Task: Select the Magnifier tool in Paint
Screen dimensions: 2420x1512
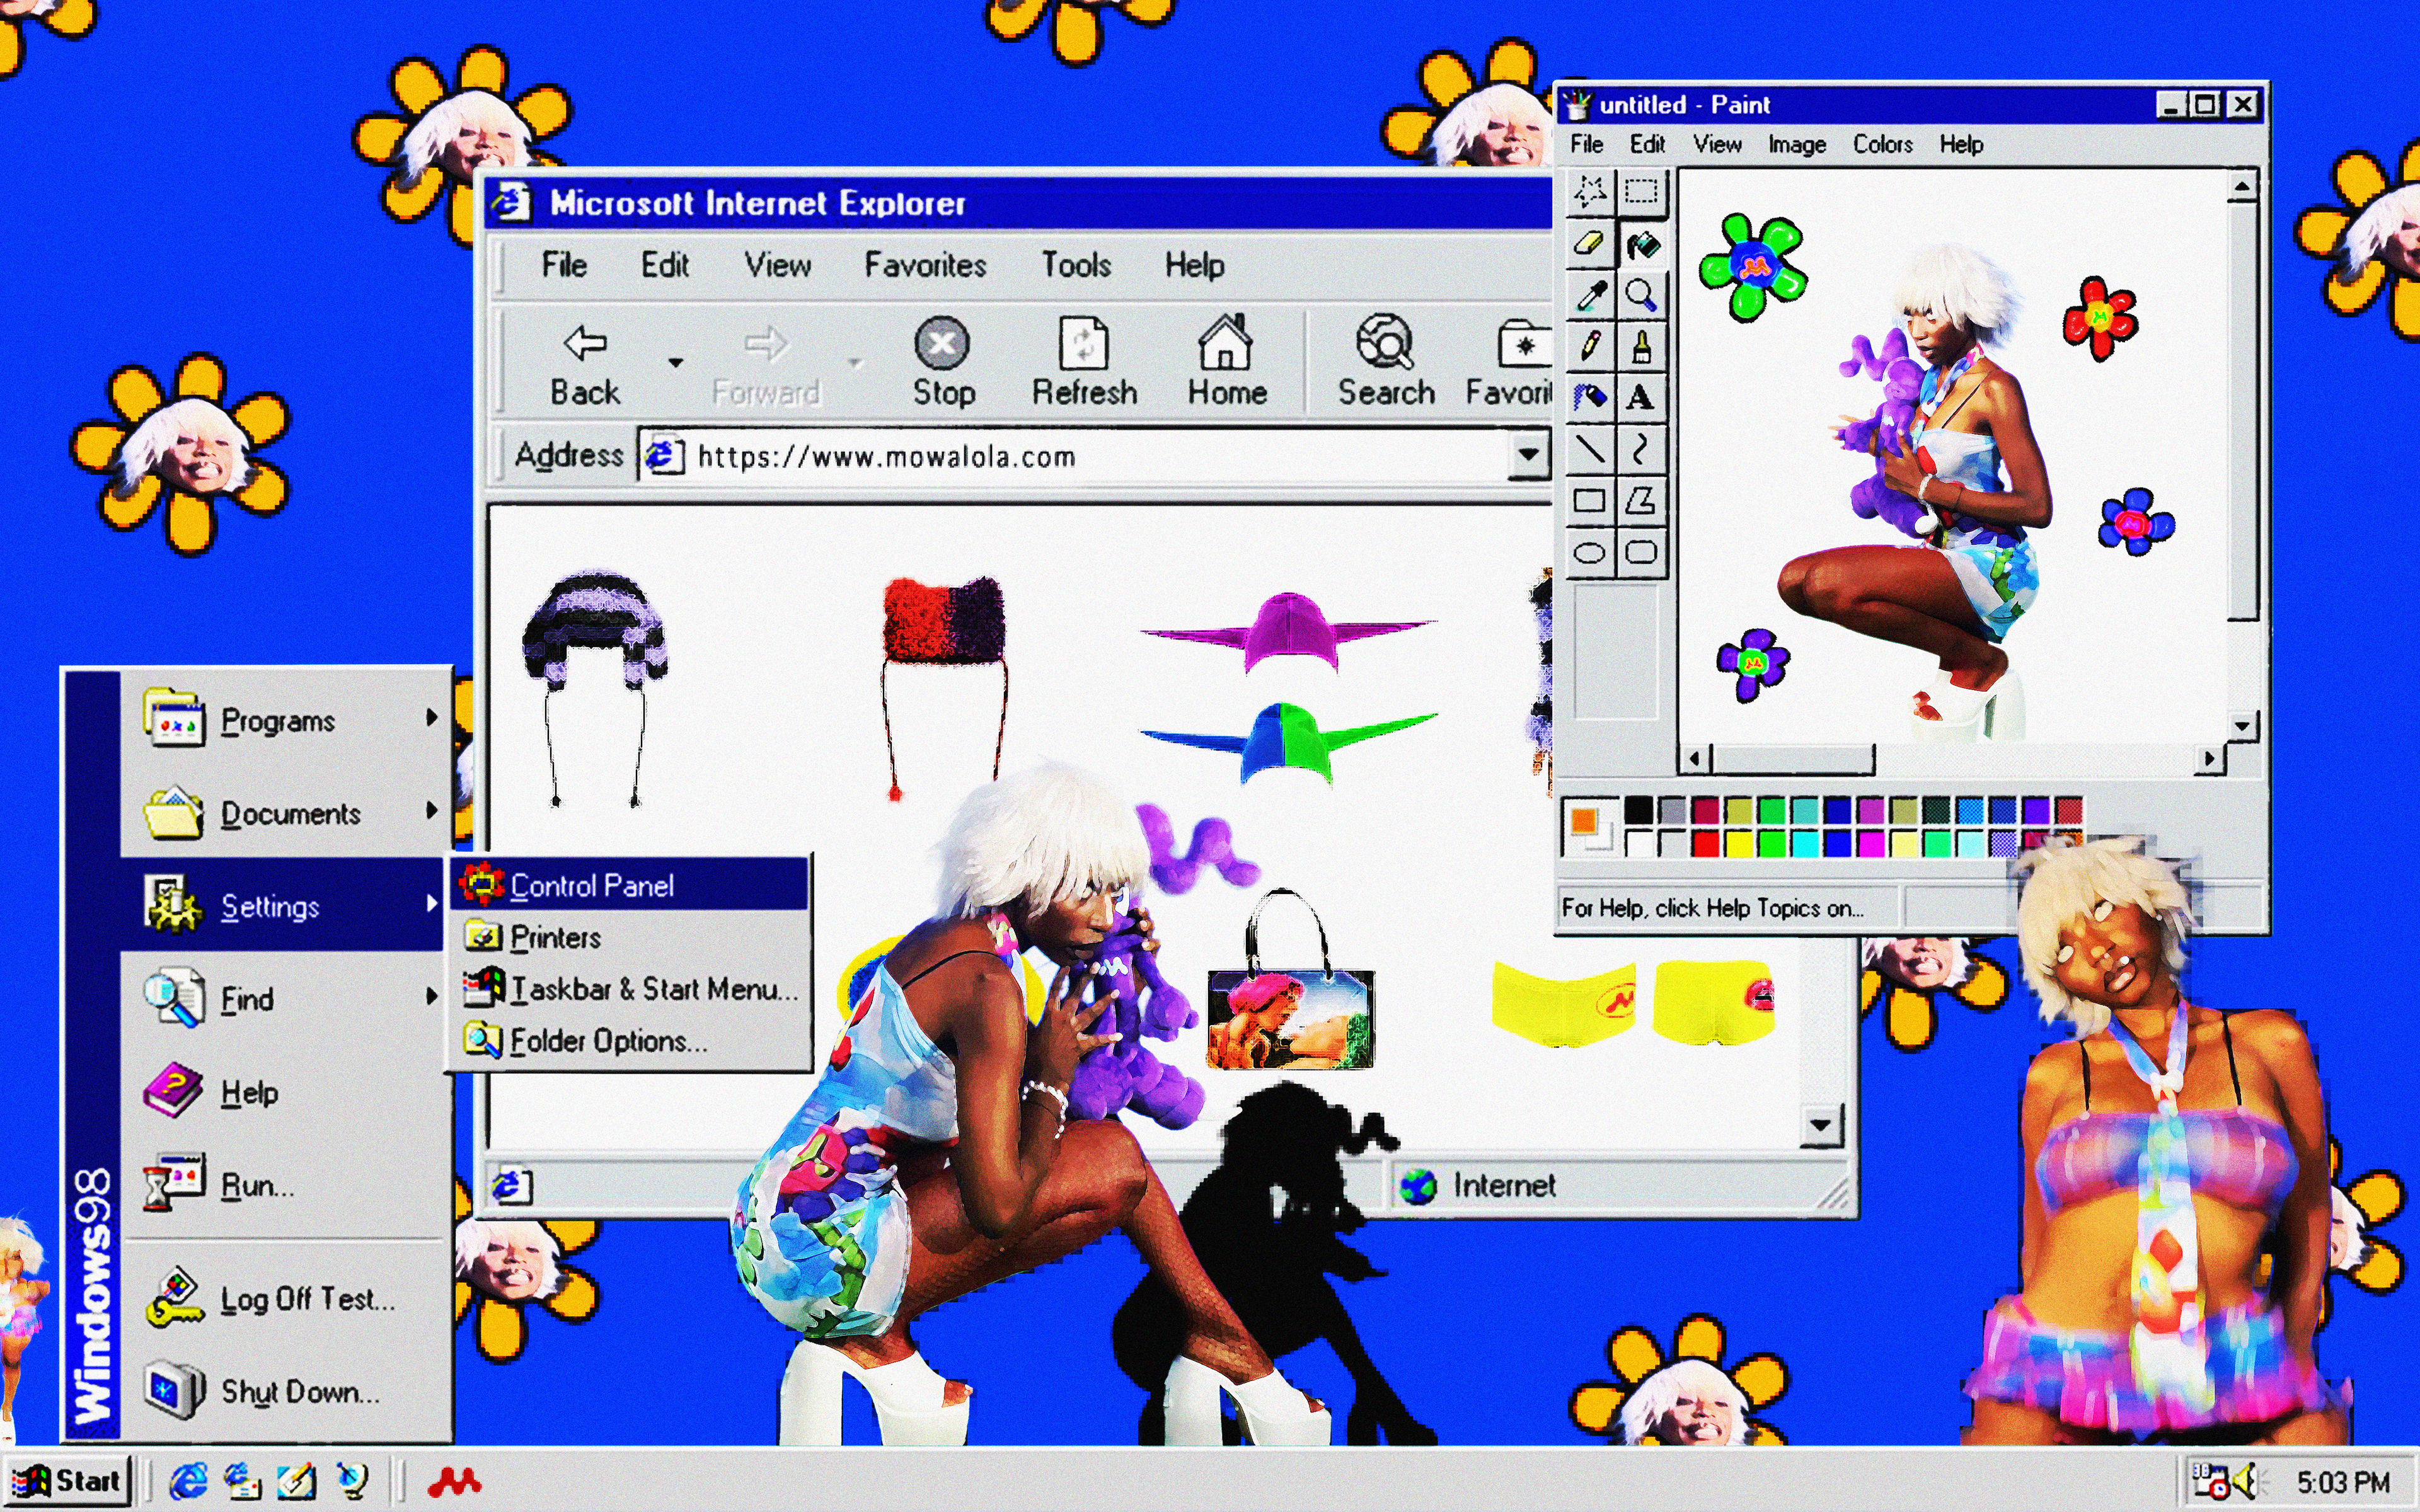Action: 1640,294
